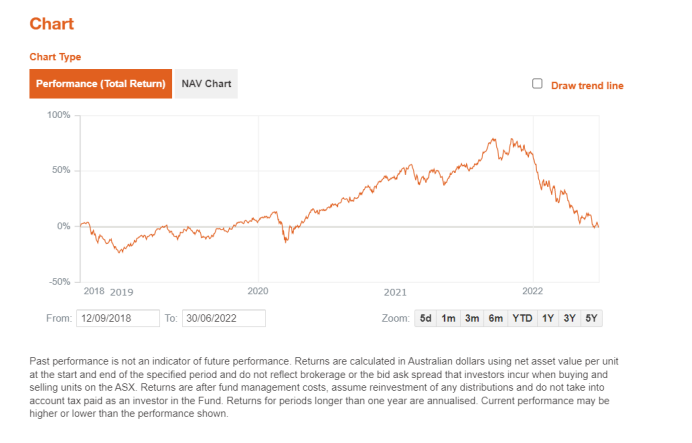Set chart zoom to 3Y
The height and width of the screenshot is (443, 692).
pos(570,319)
